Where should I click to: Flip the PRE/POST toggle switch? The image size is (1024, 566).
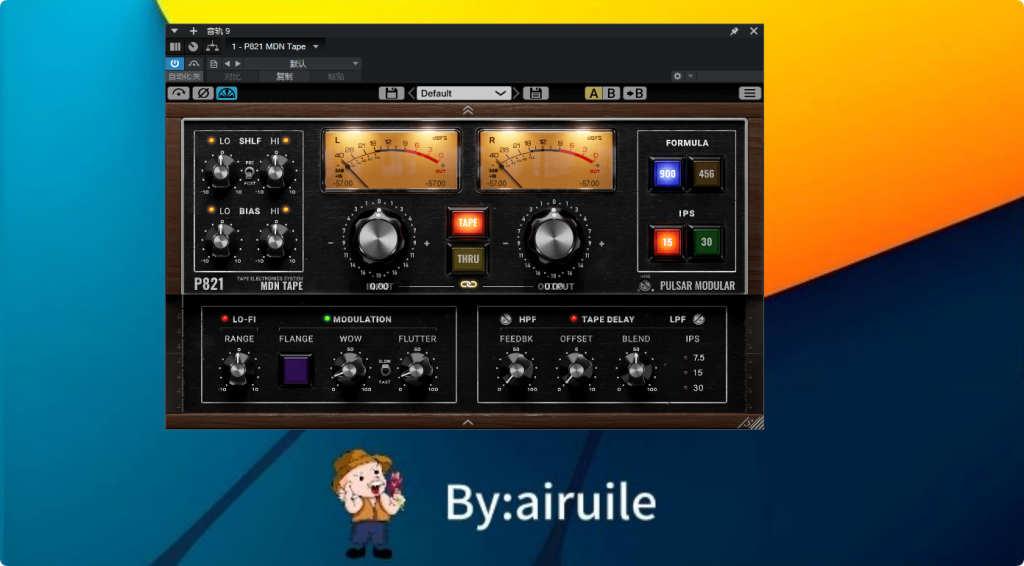click(x=249, y=173)
